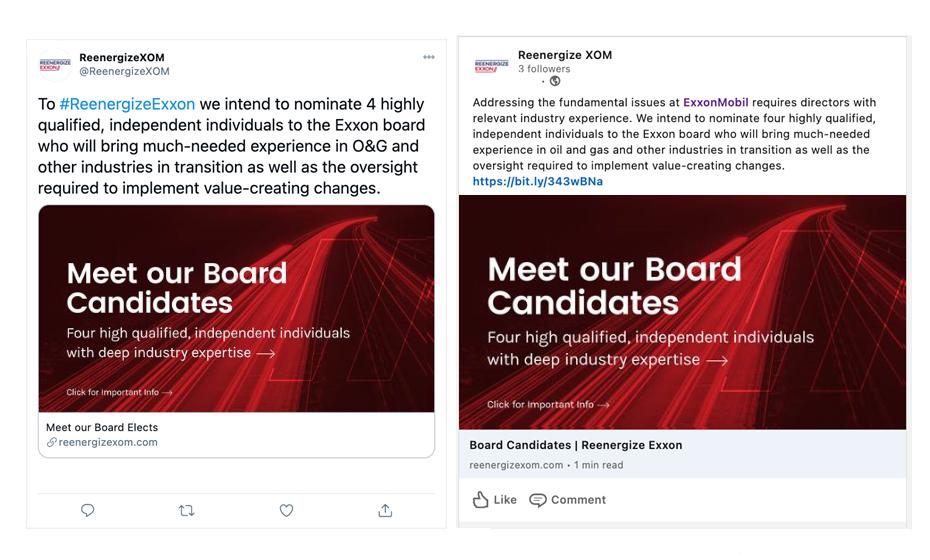Image resolution: width=930 pixels, height=560 pixels.
Task: Open the #ReenergizeExxon hashtag link
Action: (x=127, y=104)
